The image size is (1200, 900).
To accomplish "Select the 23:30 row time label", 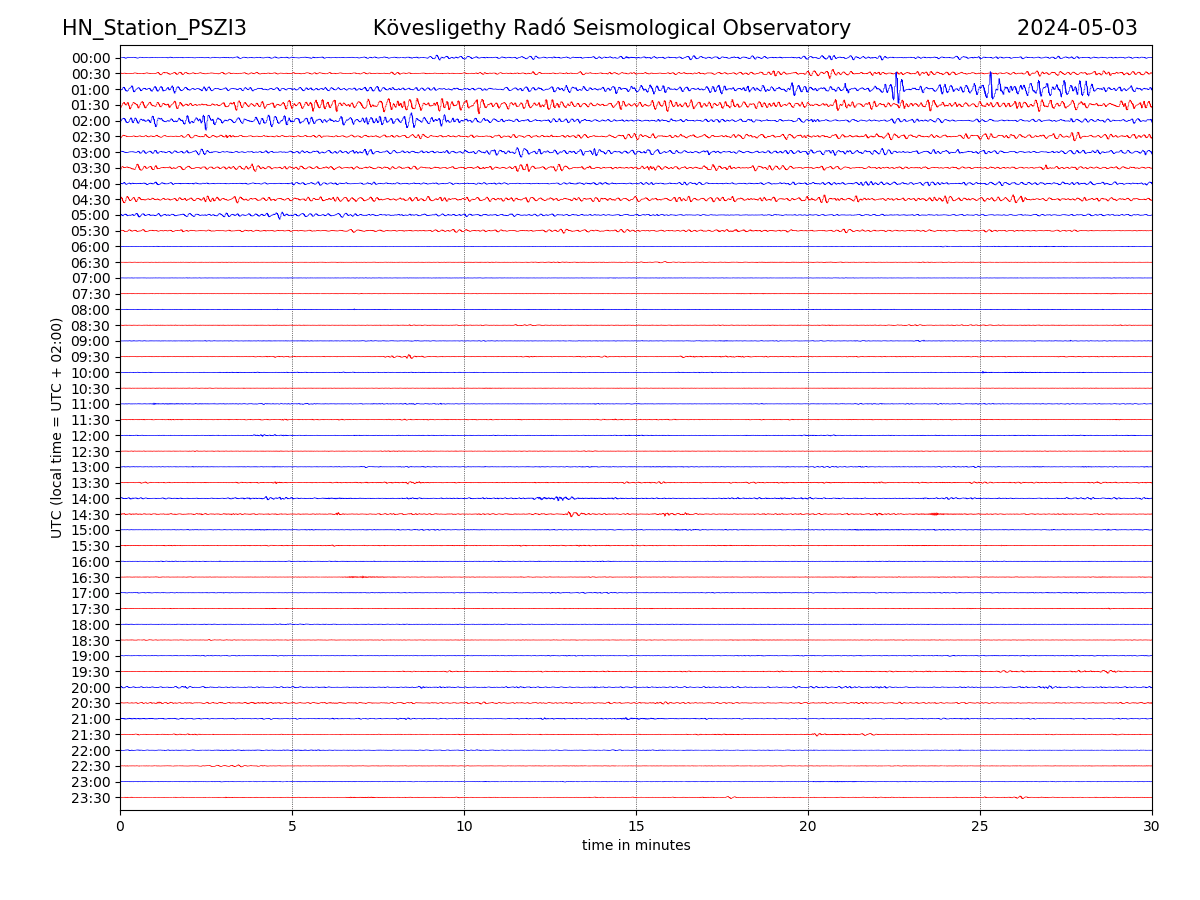I will tap(91, 798).
